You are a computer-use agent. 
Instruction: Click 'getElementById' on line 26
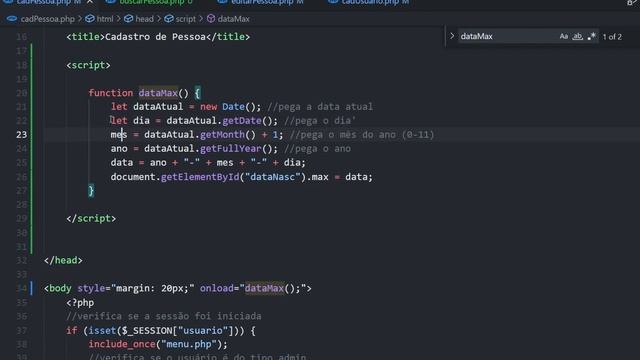(x=200, y=177)
